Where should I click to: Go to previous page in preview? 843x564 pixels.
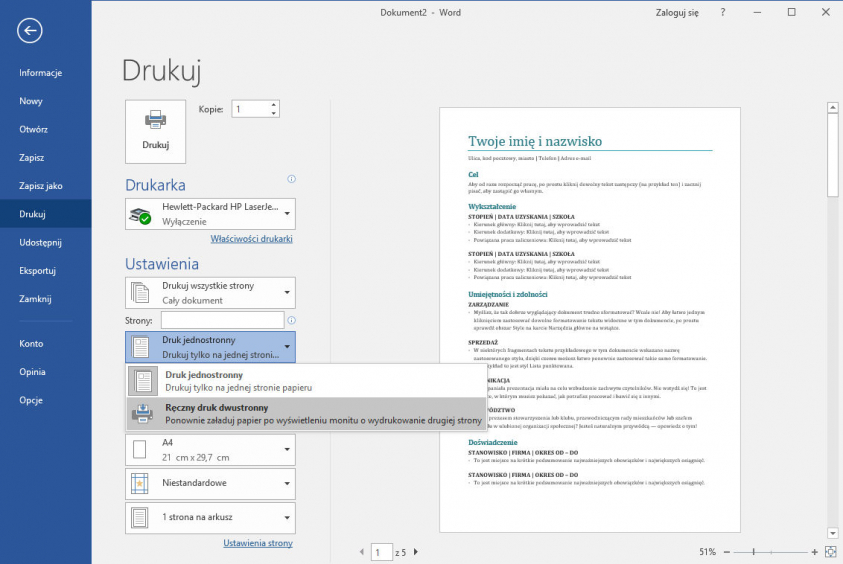point(361,552)
